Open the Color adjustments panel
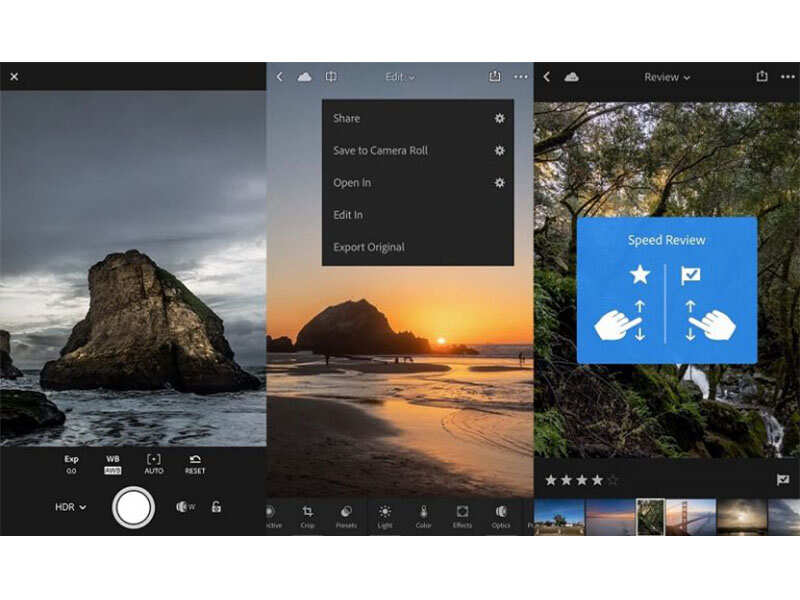 tap(422, 512)
